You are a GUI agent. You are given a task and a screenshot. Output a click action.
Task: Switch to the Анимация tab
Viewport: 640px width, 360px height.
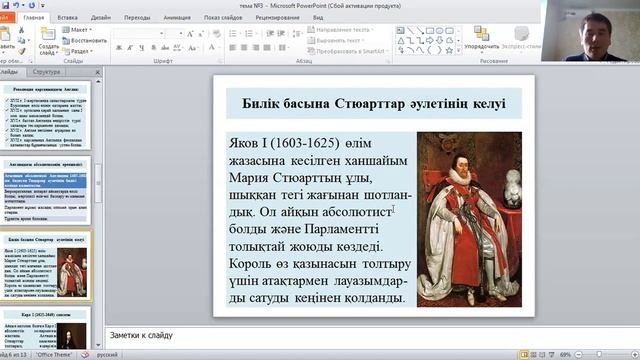pyautogui.click(x=177, y=18)
